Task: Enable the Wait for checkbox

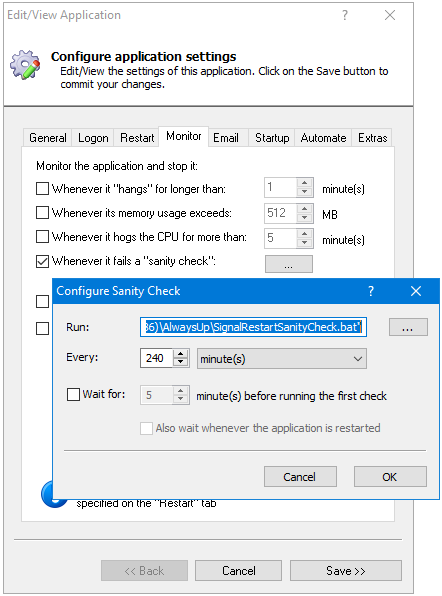Action: tap(73, 394)
